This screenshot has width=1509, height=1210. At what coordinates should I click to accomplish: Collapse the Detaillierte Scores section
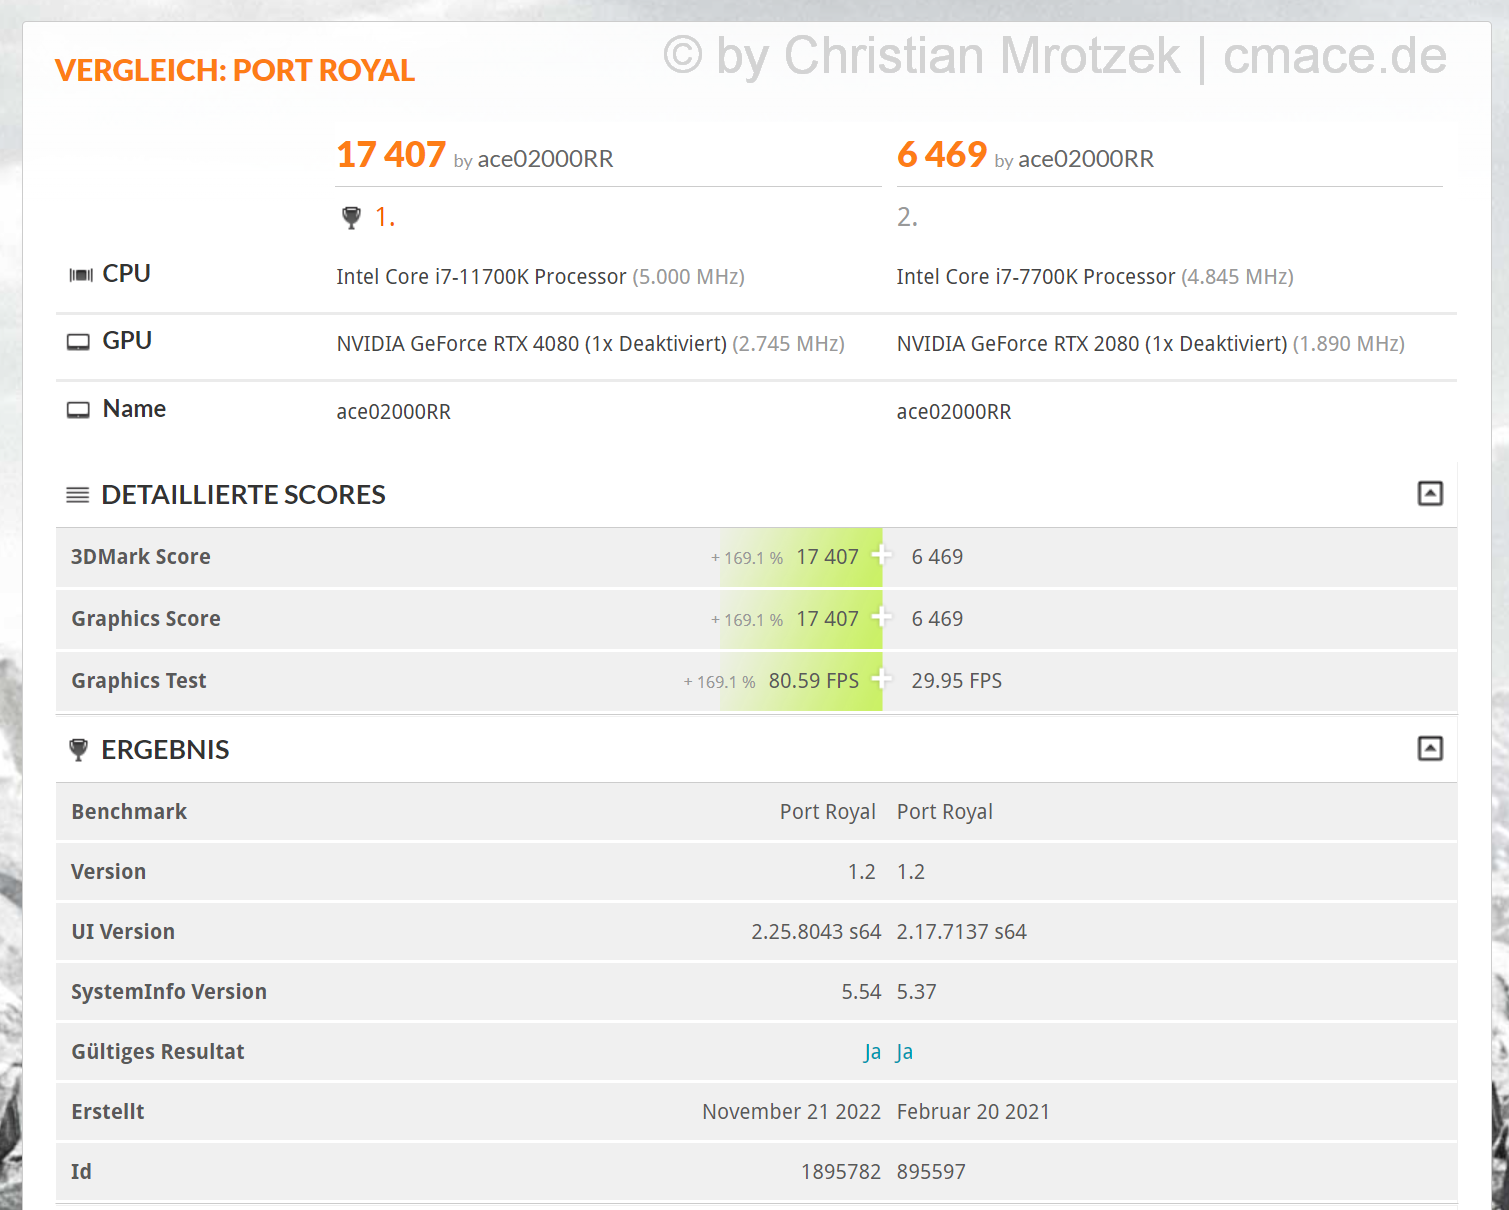pos(1430,493)
